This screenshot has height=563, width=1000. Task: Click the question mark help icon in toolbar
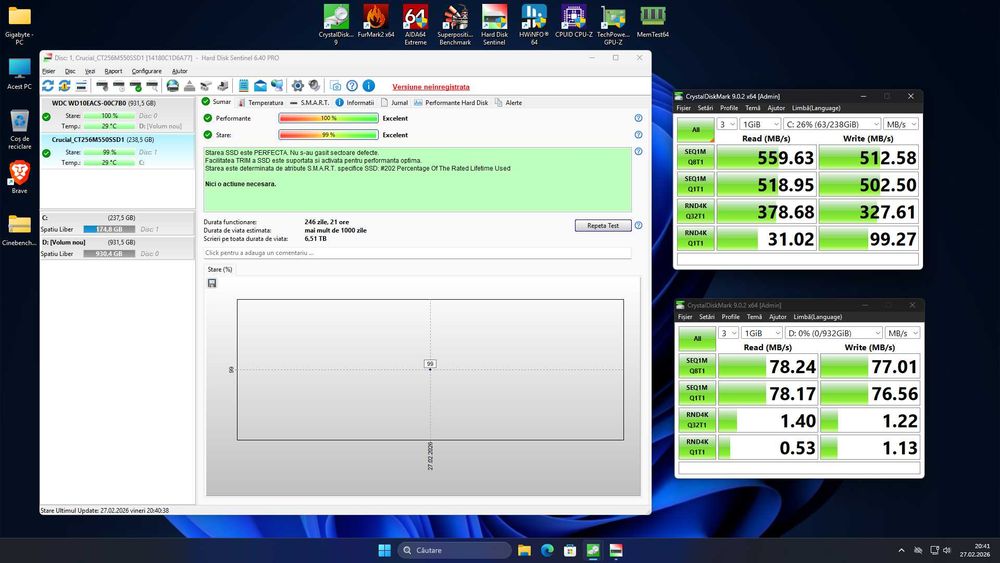tap(352, 85)
